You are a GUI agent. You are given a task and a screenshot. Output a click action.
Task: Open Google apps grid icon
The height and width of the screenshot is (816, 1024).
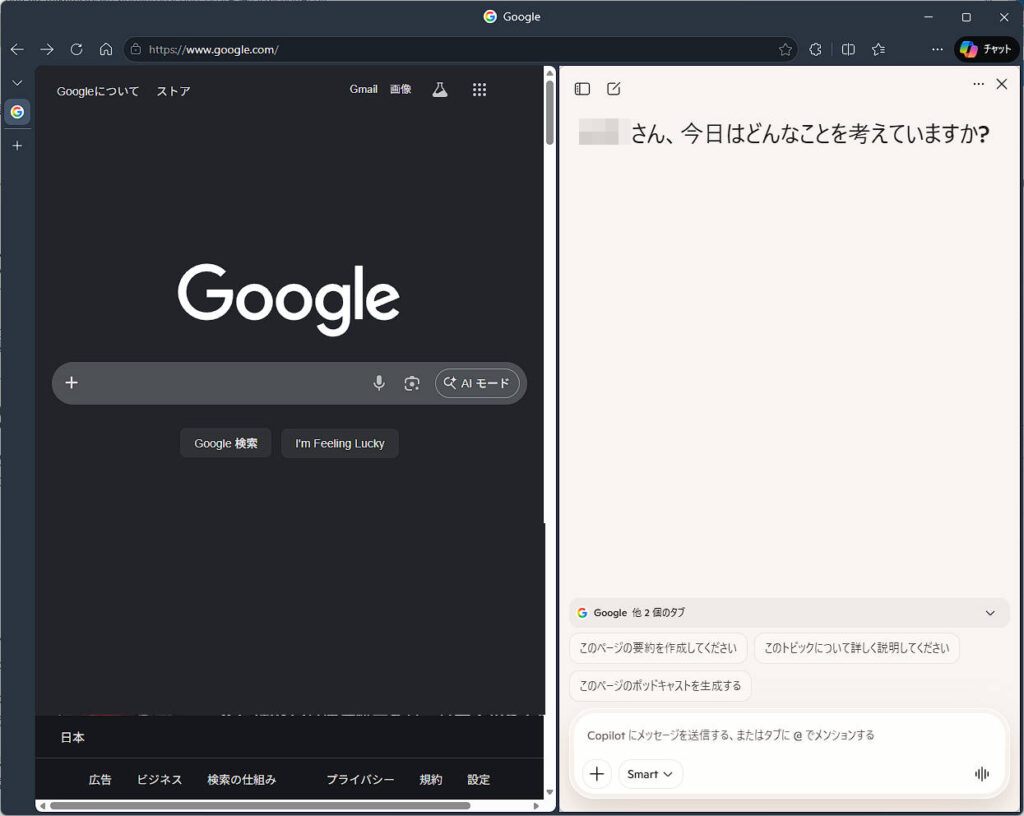(479, 90)
